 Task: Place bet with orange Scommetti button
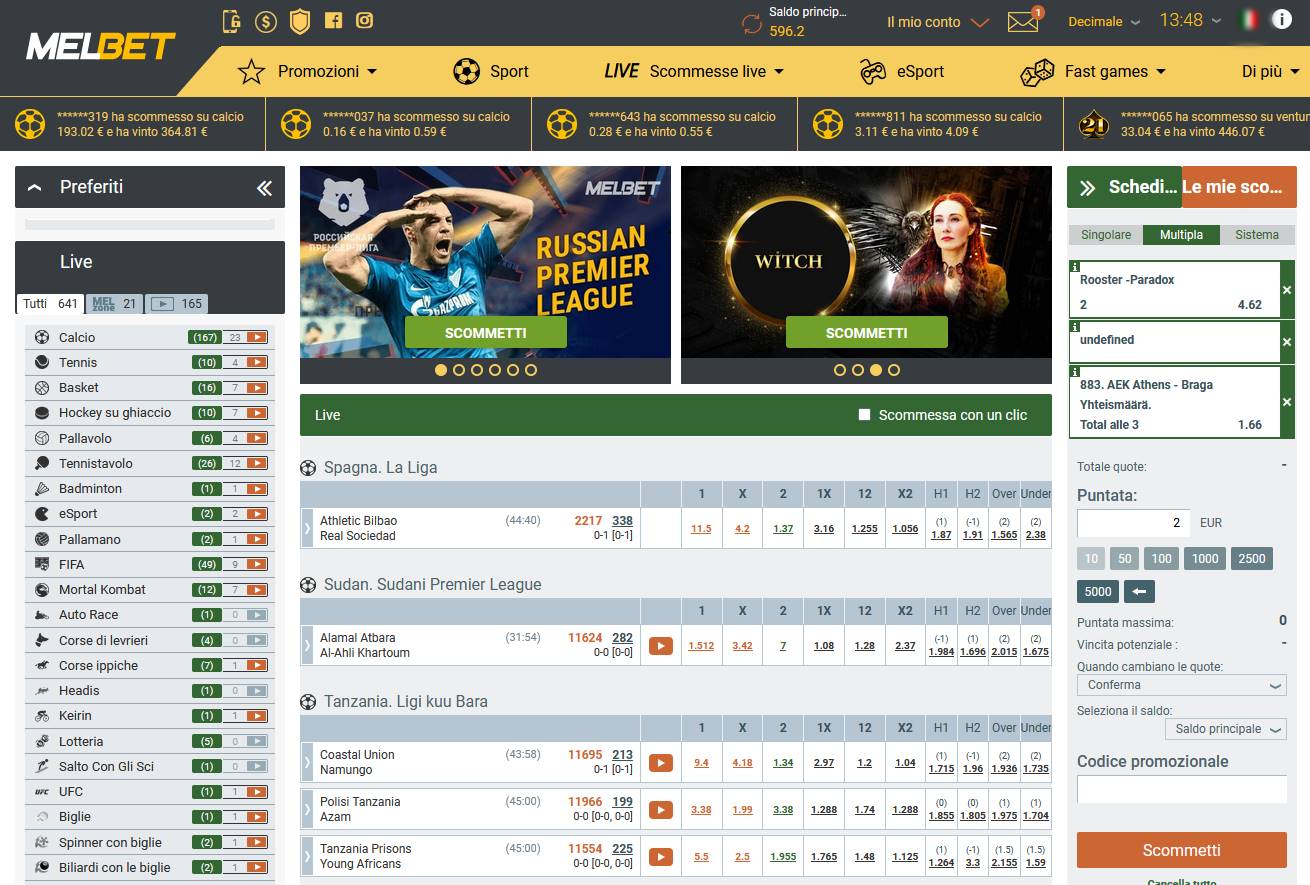[1182, 850]
